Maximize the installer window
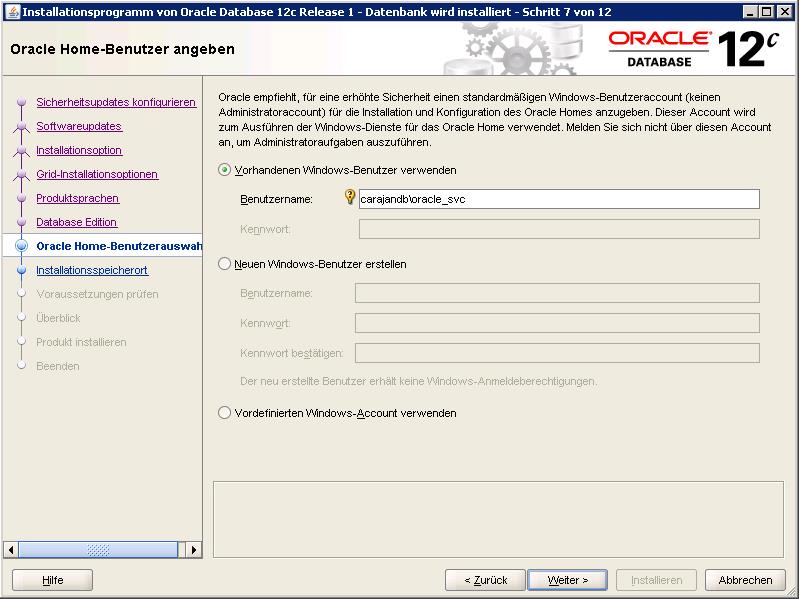799x599 pixels. (766, 12)
